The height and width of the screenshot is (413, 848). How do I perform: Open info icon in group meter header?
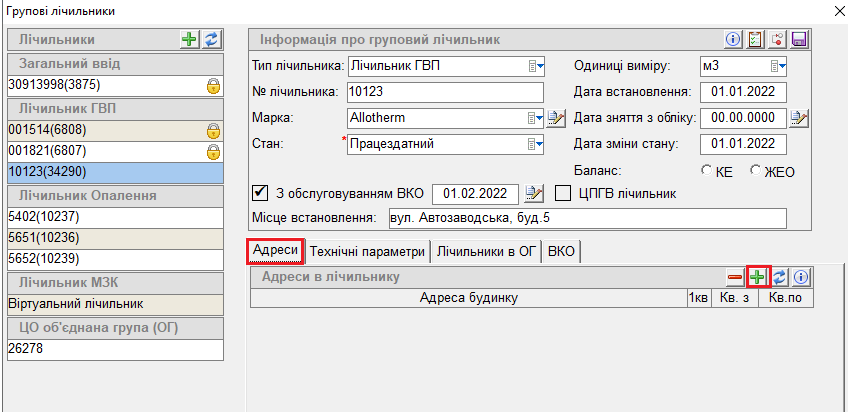(x=733, y=39)
